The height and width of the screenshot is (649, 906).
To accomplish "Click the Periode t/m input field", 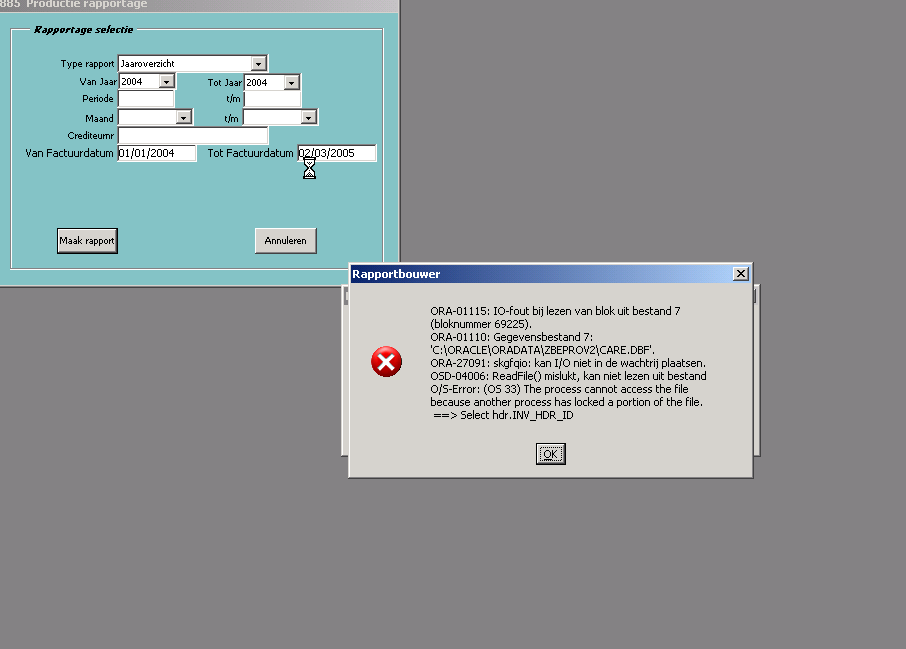I will click(x=272, y=99).
